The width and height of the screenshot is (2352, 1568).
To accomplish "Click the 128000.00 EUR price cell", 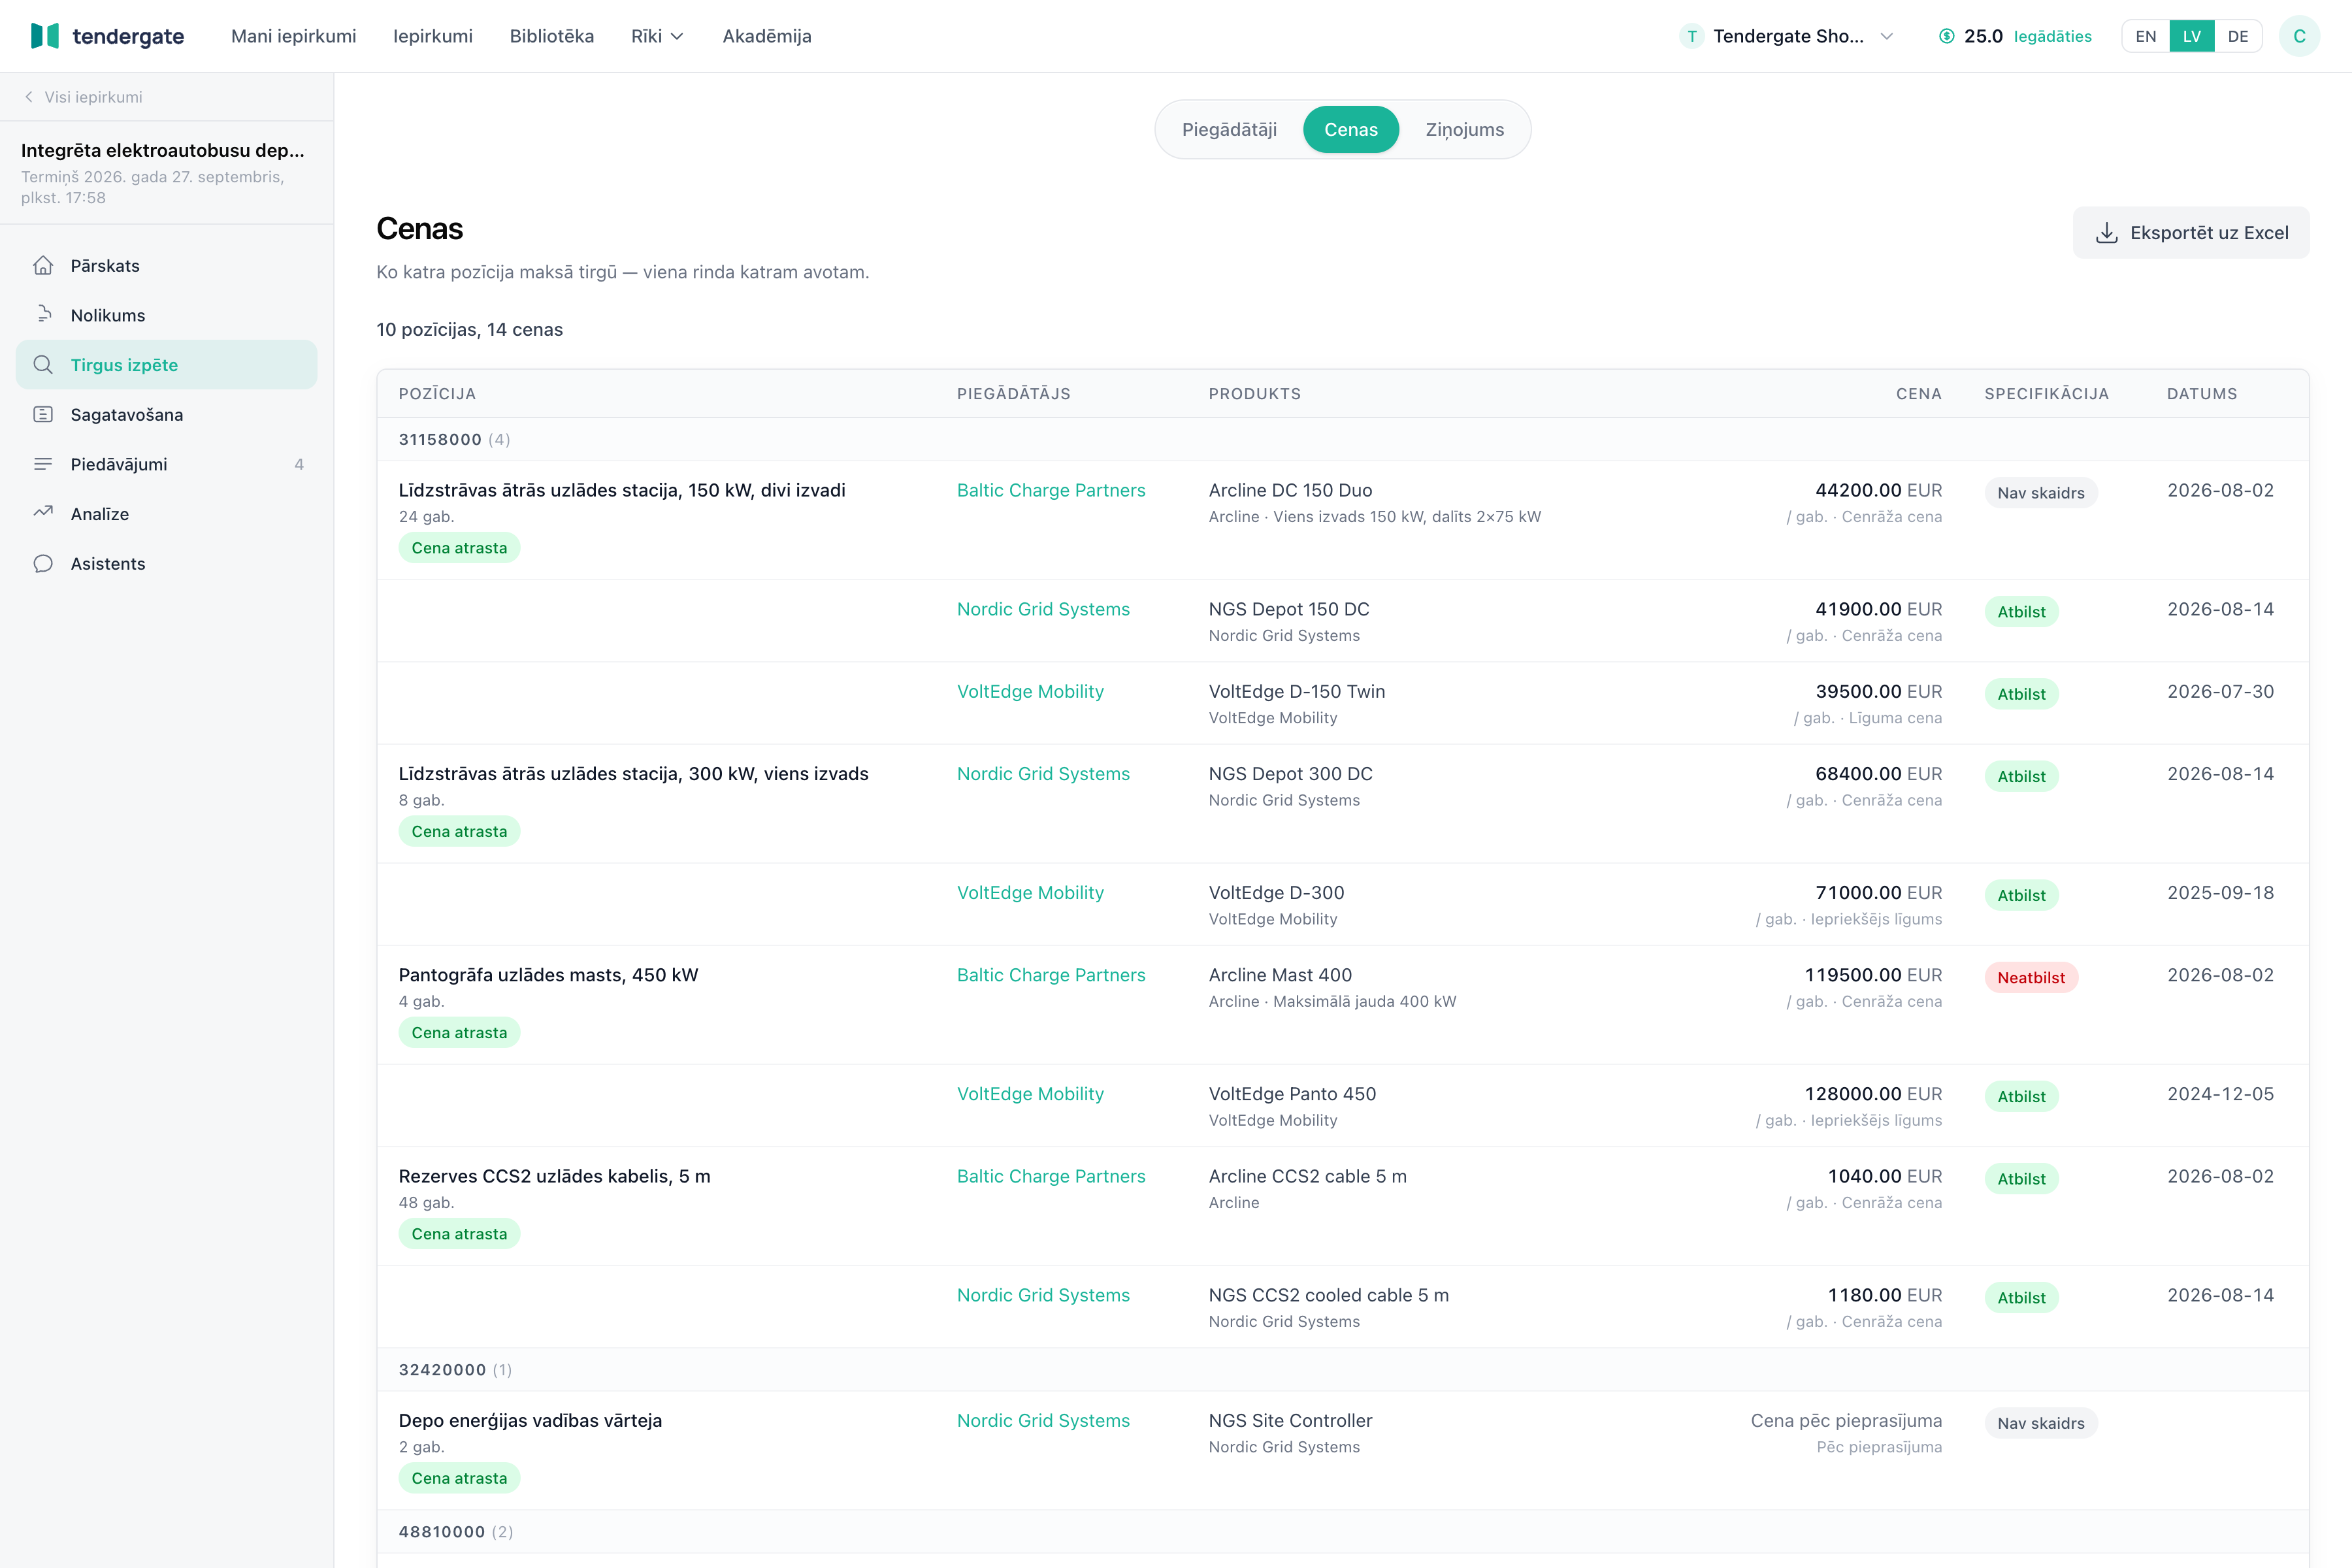I will click(1873, 1094).
